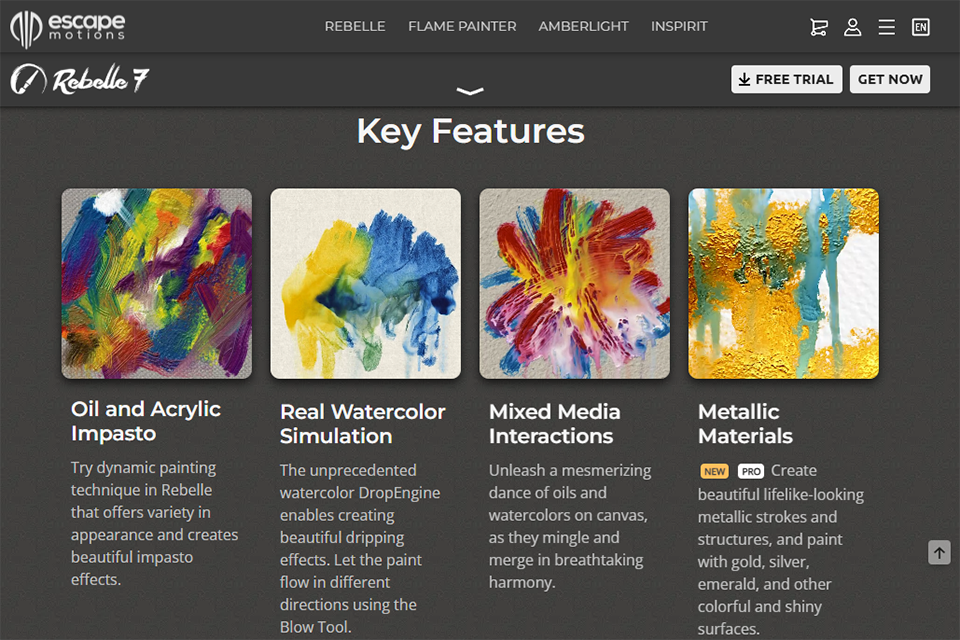Click the paragraph beginning 'The unprecedented'

360,549
